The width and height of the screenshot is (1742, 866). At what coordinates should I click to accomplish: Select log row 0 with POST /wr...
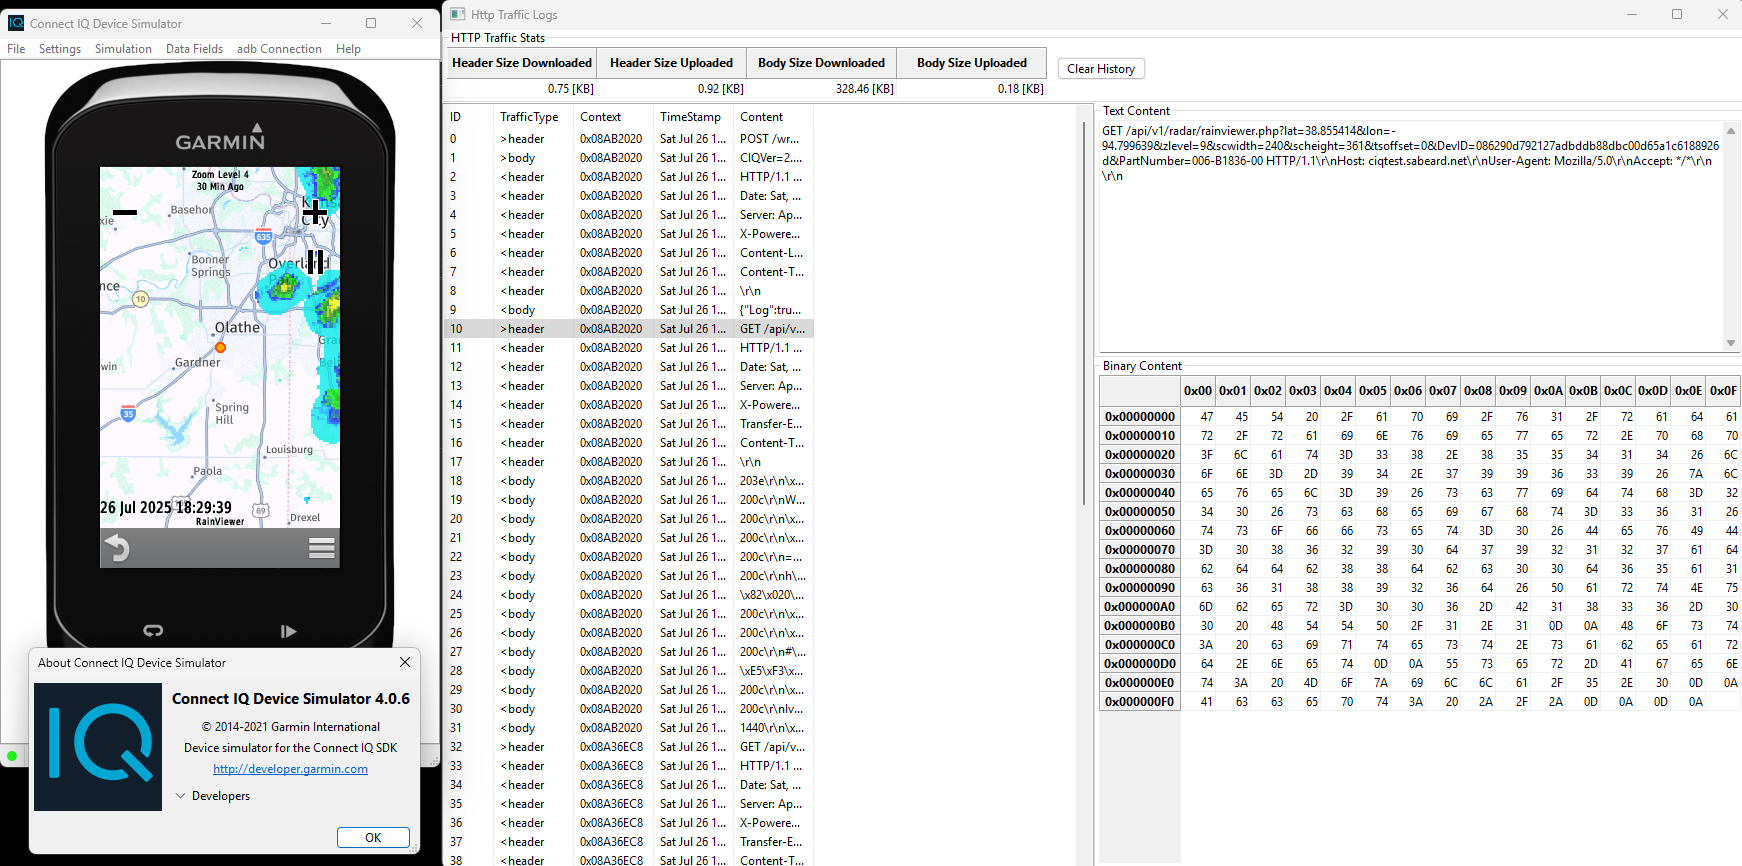coord(629,139)
